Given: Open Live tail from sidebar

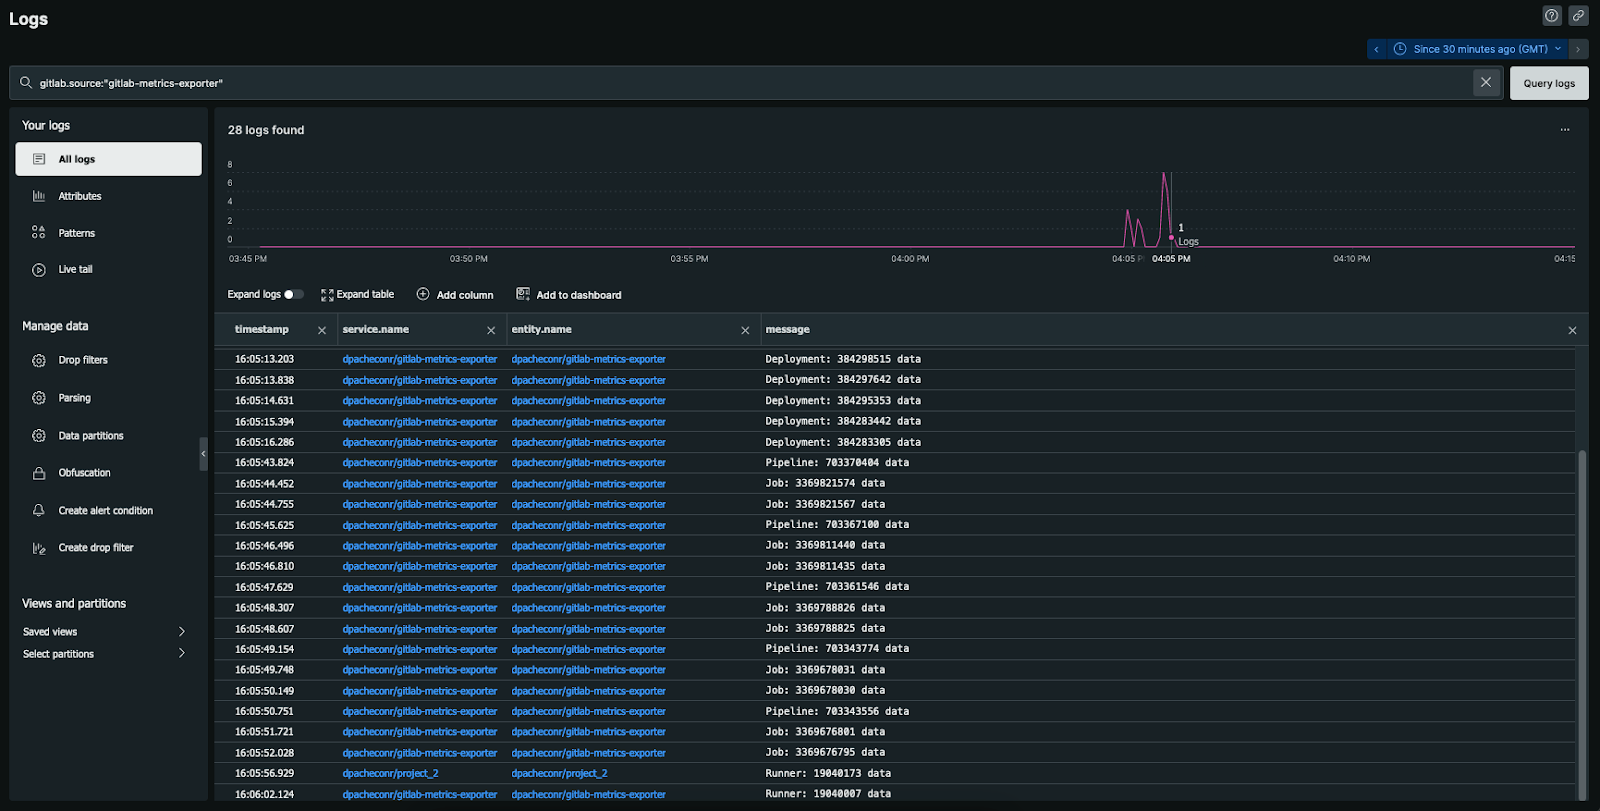Looking at the screenshot, I should tap(75, 270).
